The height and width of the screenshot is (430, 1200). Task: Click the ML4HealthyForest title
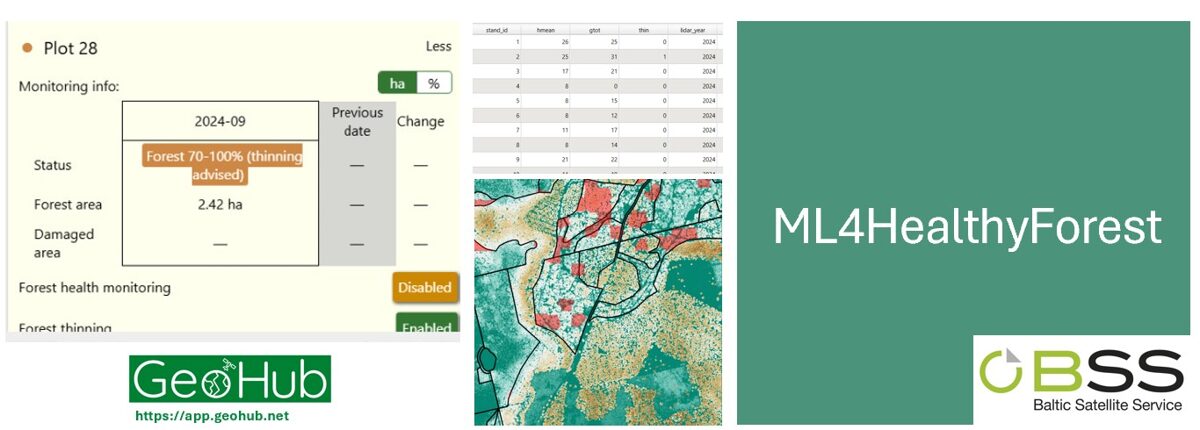(x=967, y=227)
